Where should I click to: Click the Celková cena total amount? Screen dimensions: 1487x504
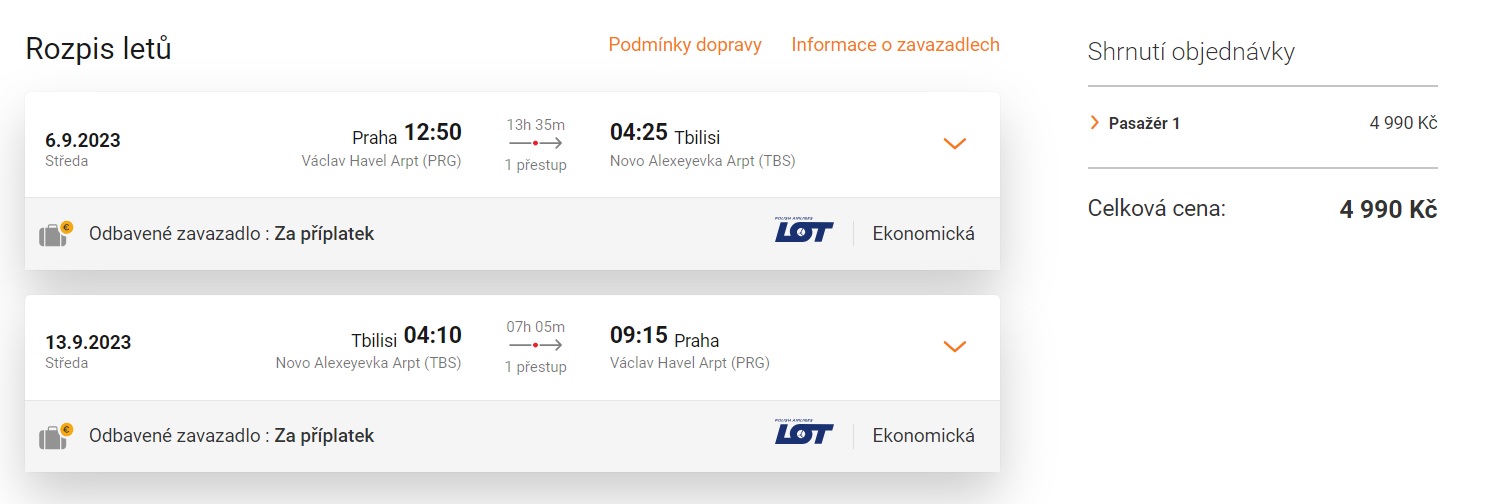tap(1388, 210)
